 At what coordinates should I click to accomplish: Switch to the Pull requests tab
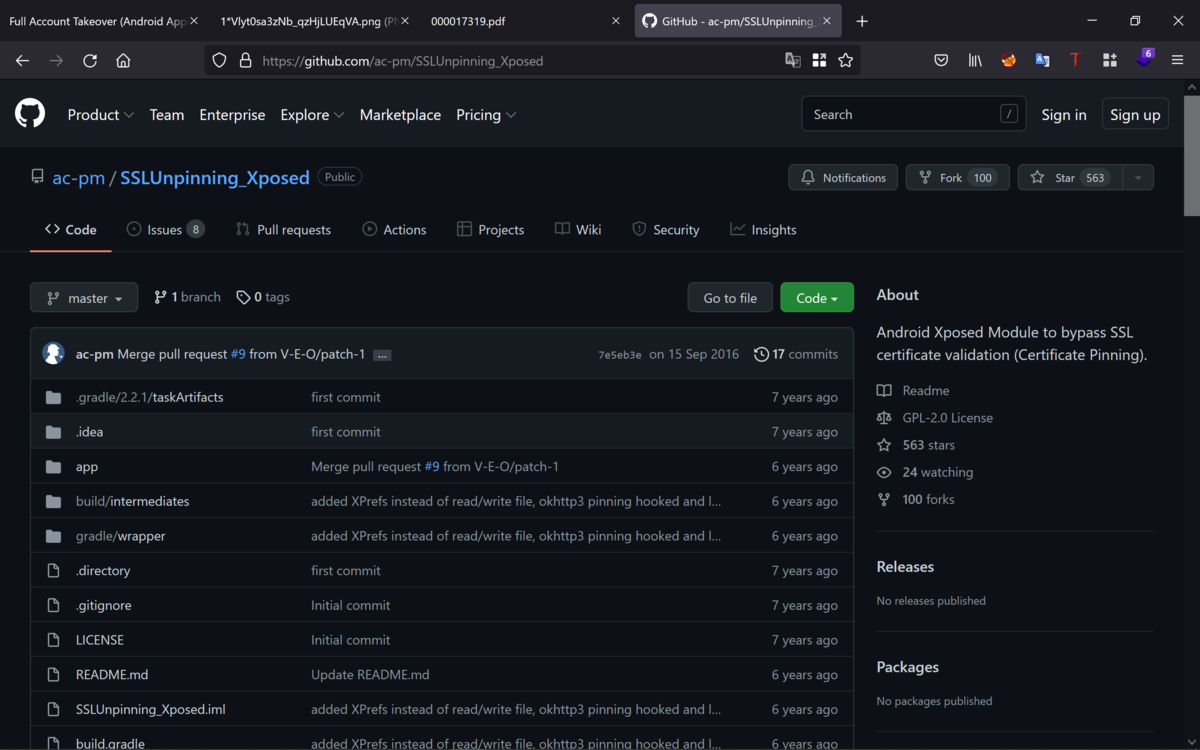pyautogui.click(x=283, y=230)
